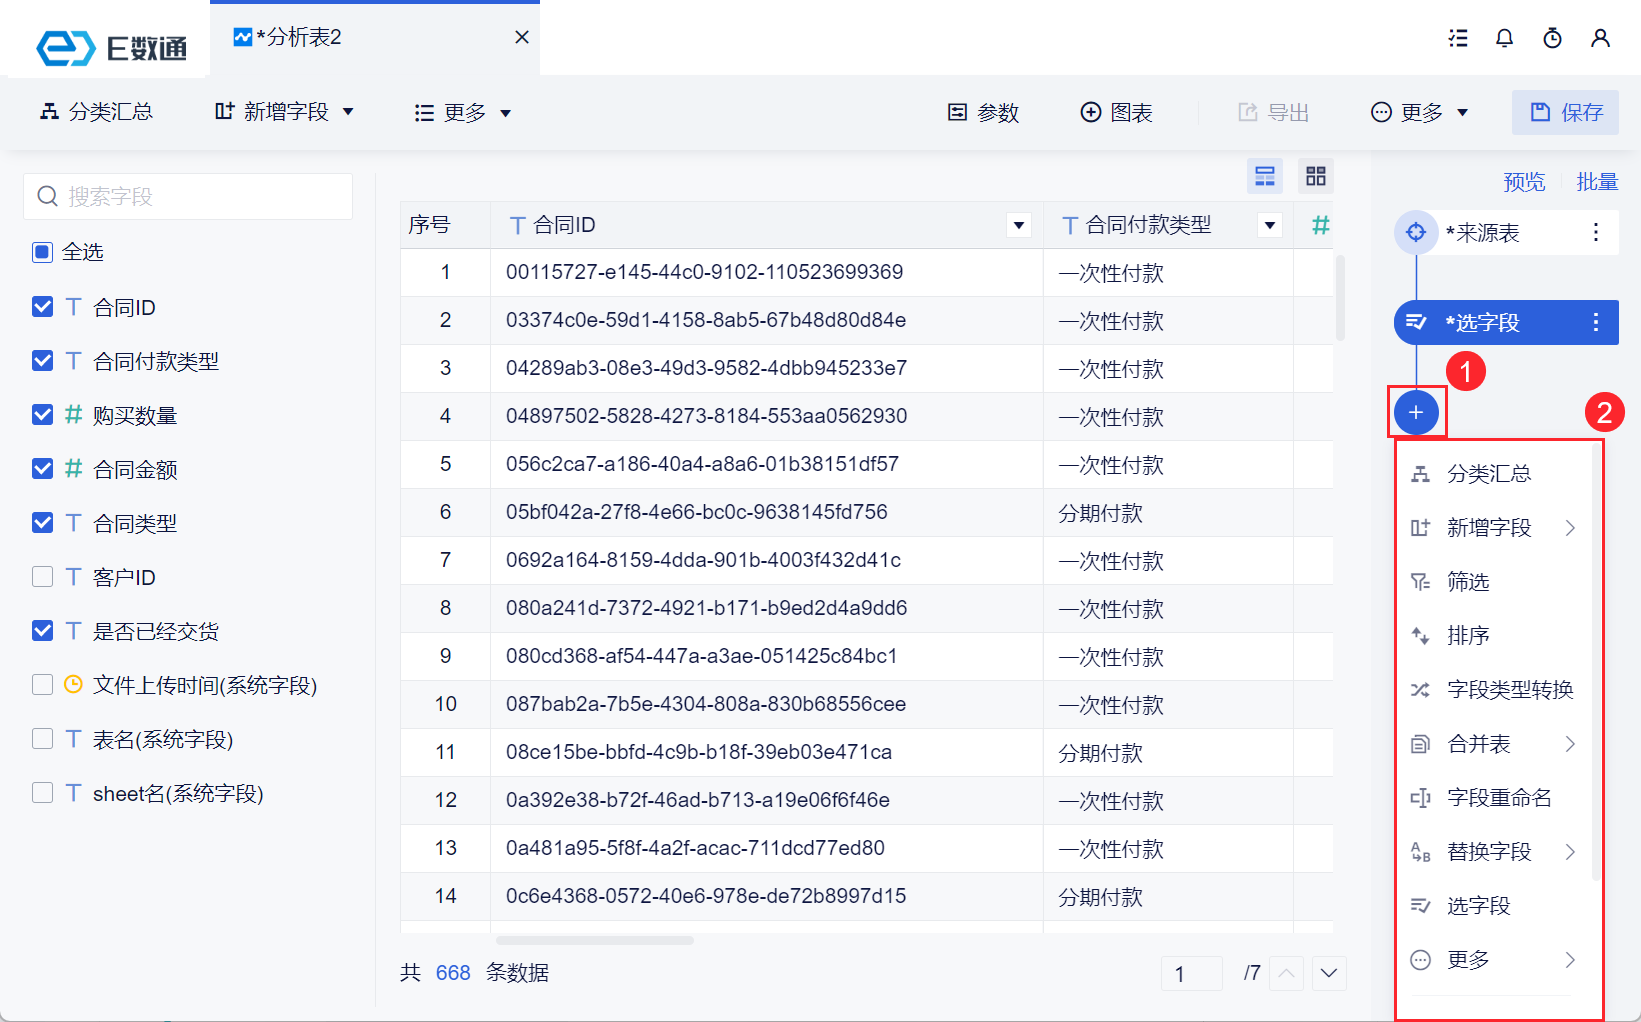Open the user account icon
1641x1022 pixels.
(1600, 38)
